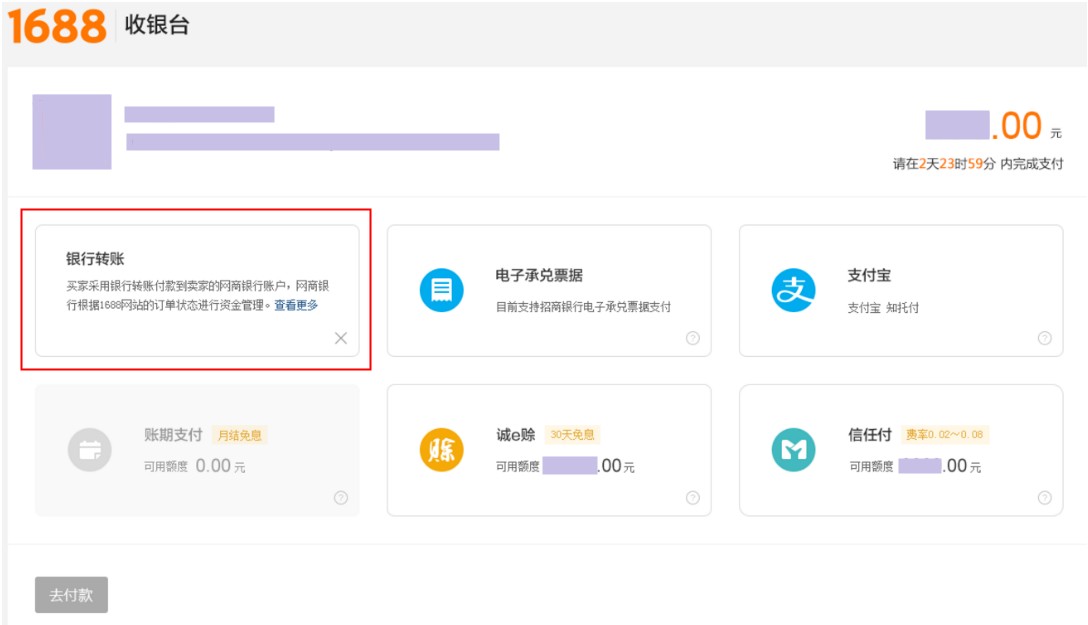Click 信任付 可用额度 amount
The image size is (1088, 625).
(x=915, y=466)
